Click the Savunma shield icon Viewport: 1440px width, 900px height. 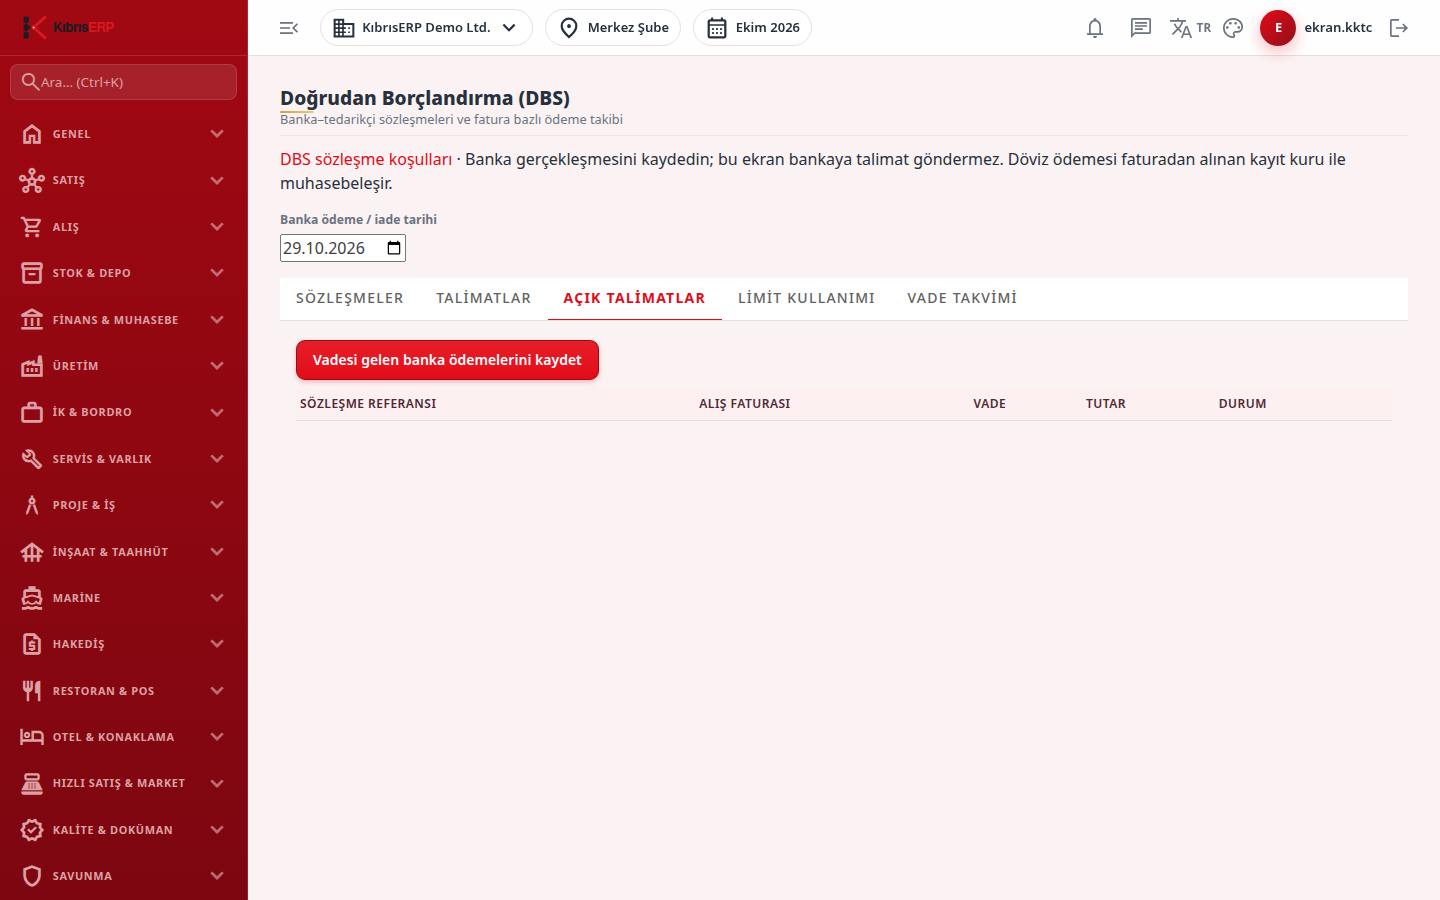32,876
